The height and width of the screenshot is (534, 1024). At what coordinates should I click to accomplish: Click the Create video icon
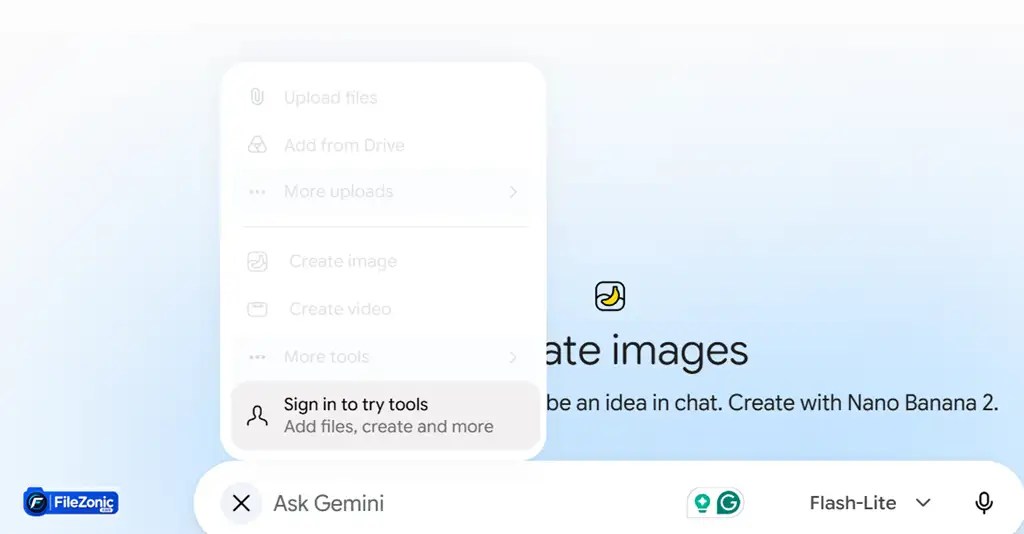pos(257,309)
